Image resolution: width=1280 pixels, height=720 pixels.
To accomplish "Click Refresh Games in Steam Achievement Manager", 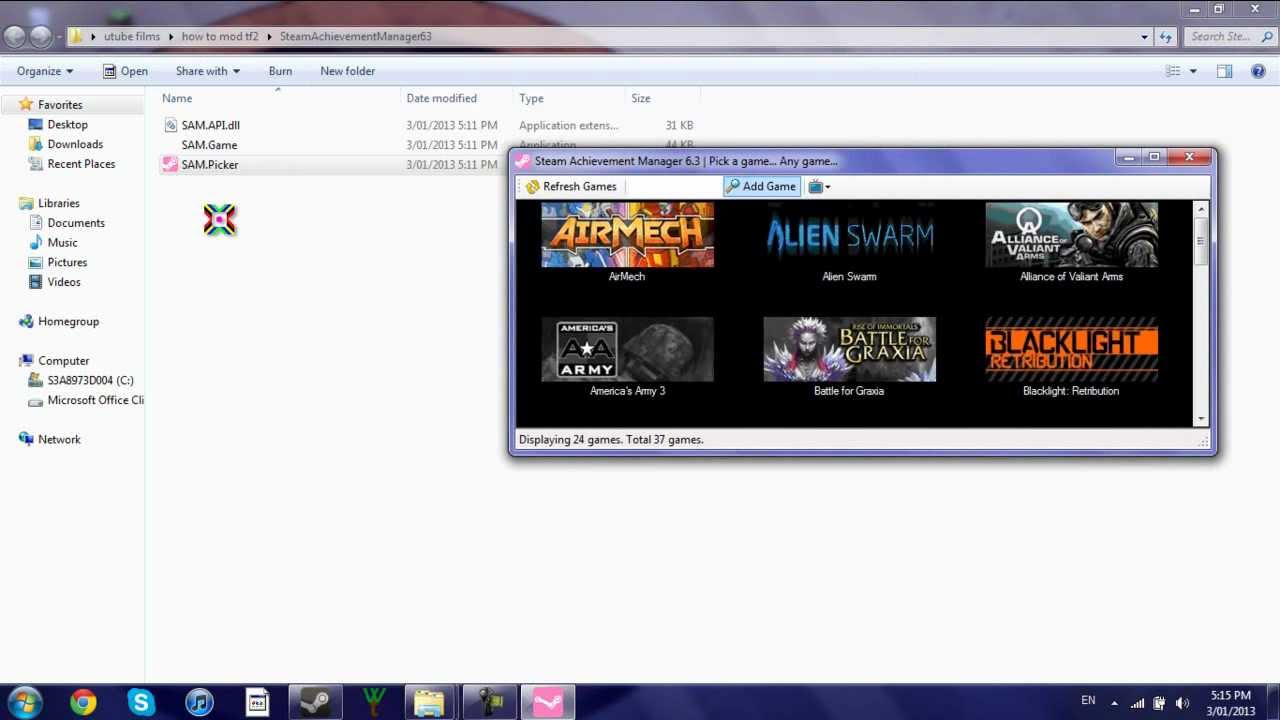I will coord(571,186).
